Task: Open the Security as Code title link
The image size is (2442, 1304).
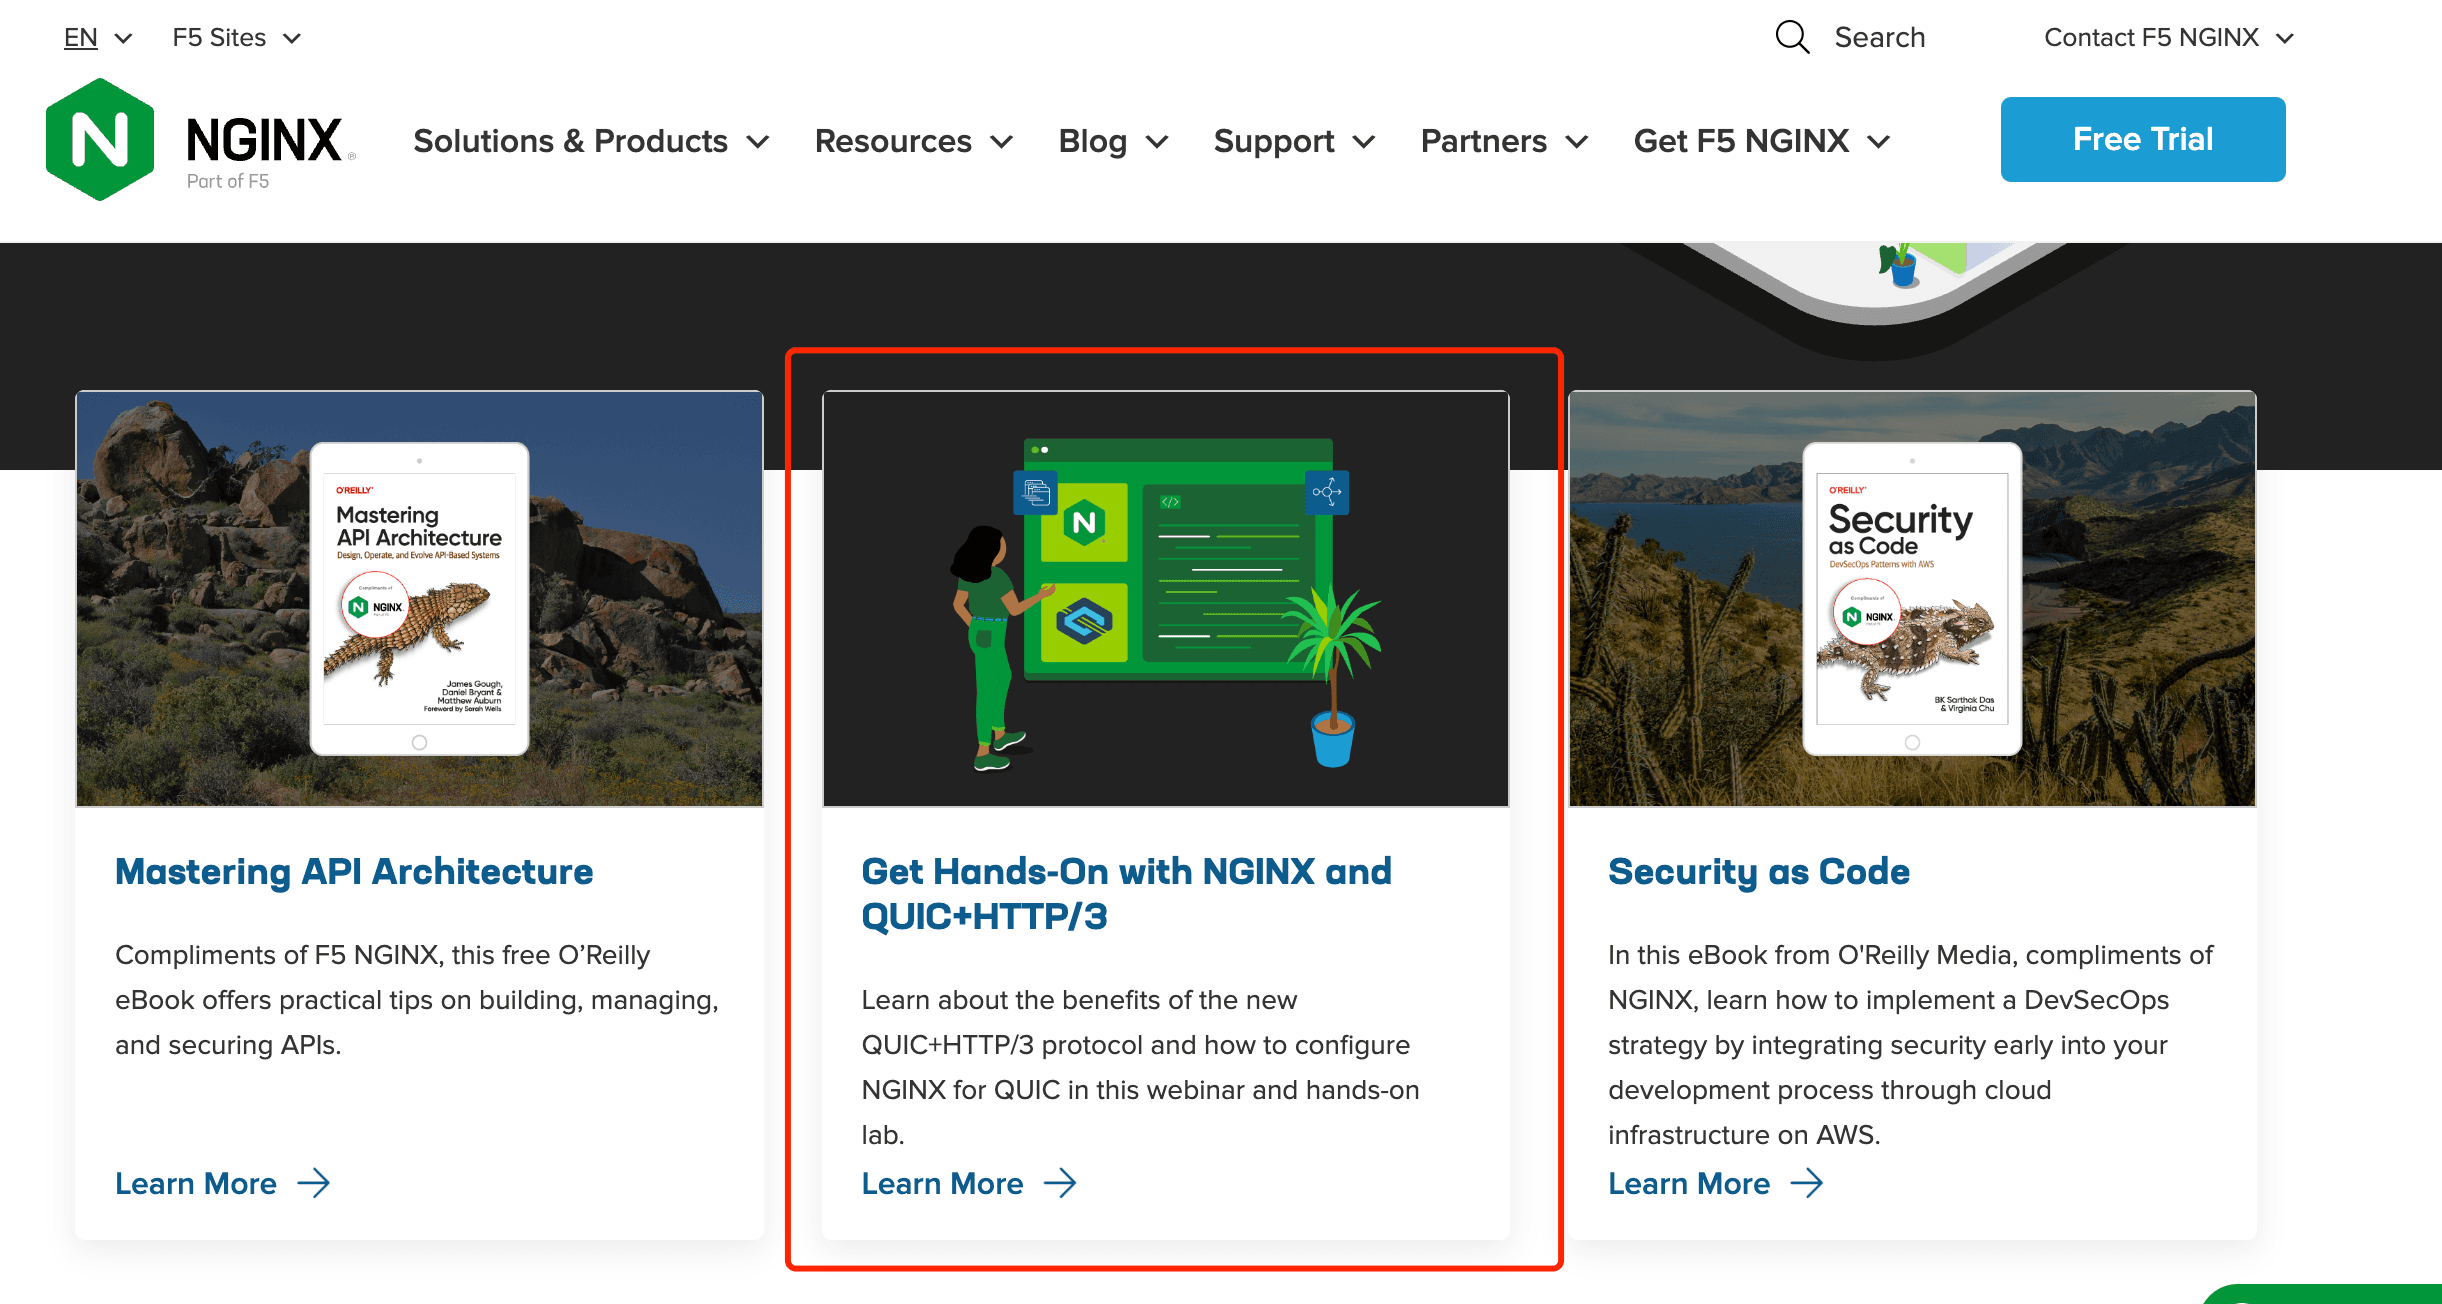Action: pos(1758,871)
